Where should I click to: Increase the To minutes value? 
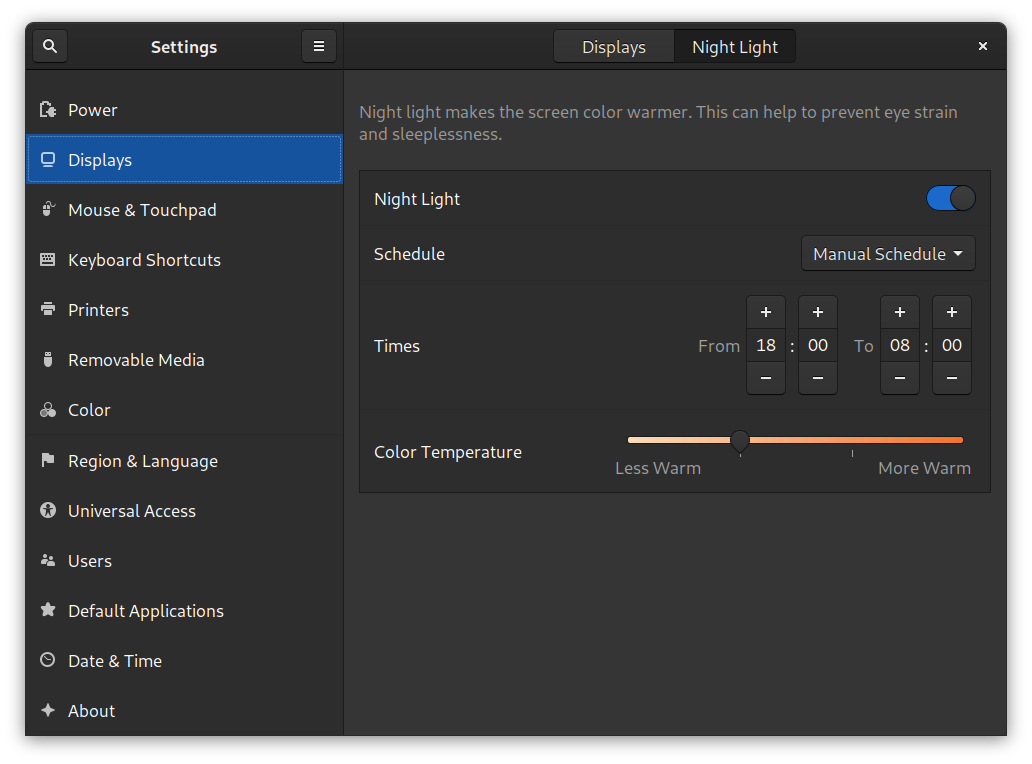[952, 312]
